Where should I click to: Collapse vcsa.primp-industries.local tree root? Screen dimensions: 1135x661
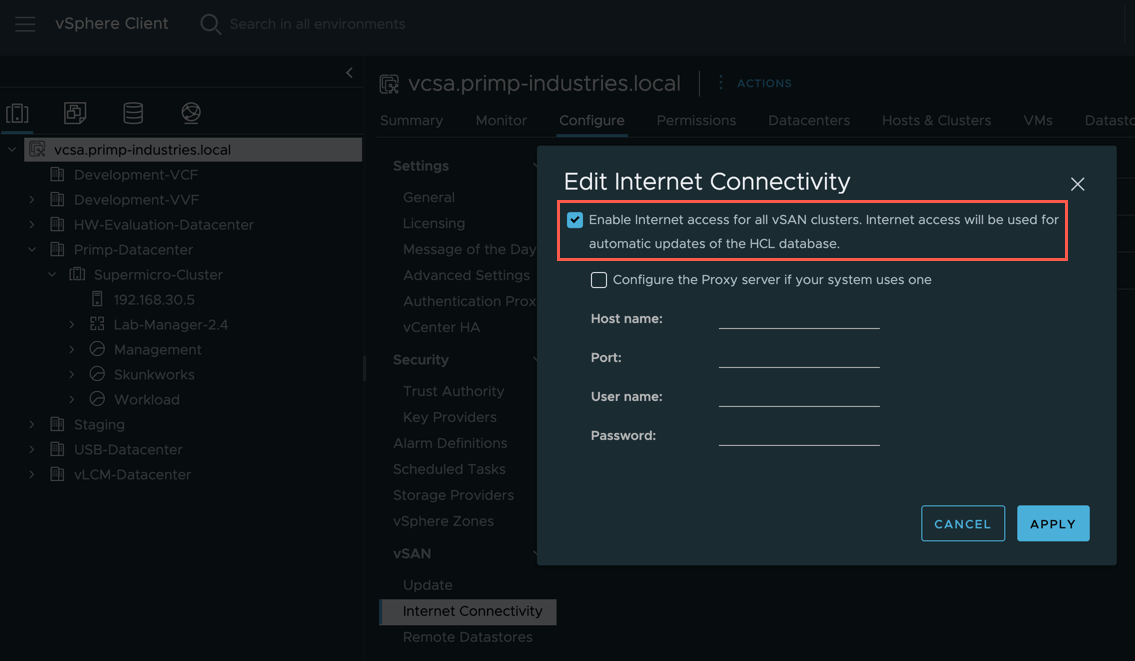click(12, 150)
